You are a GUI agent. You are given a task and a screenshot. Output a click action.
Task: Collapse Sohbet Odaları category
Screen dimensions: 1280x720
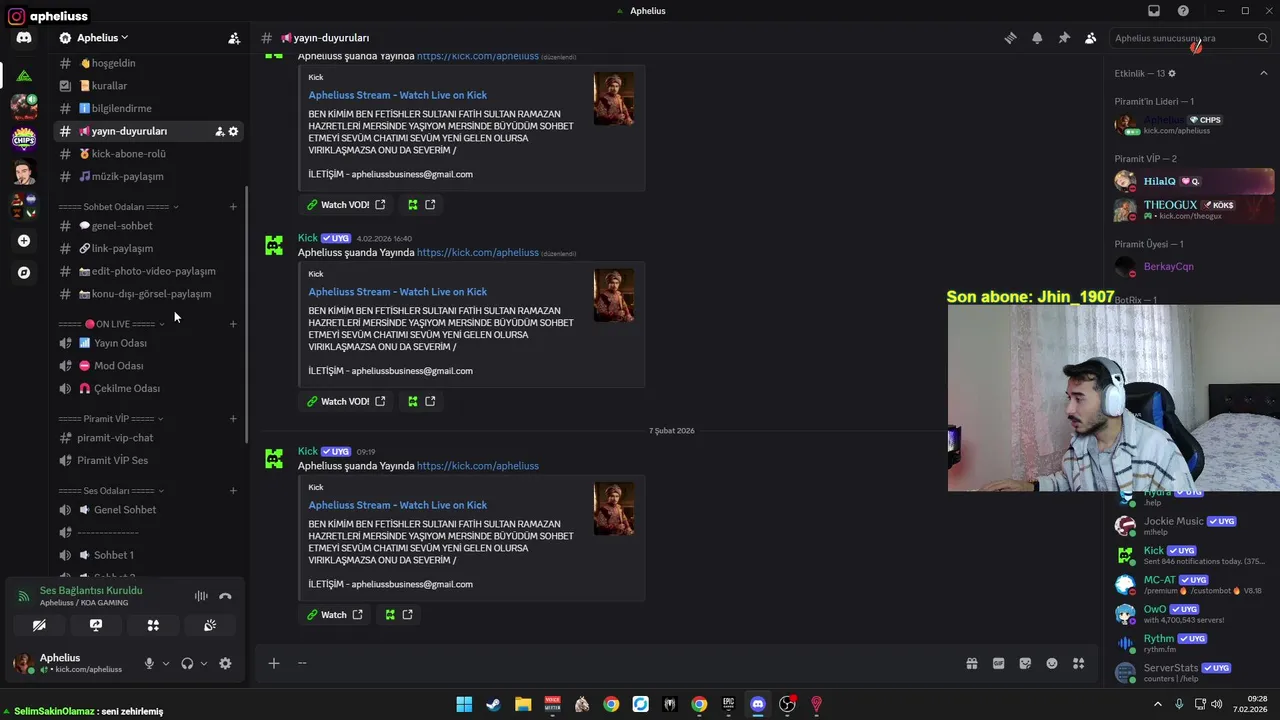coord(119,207)
